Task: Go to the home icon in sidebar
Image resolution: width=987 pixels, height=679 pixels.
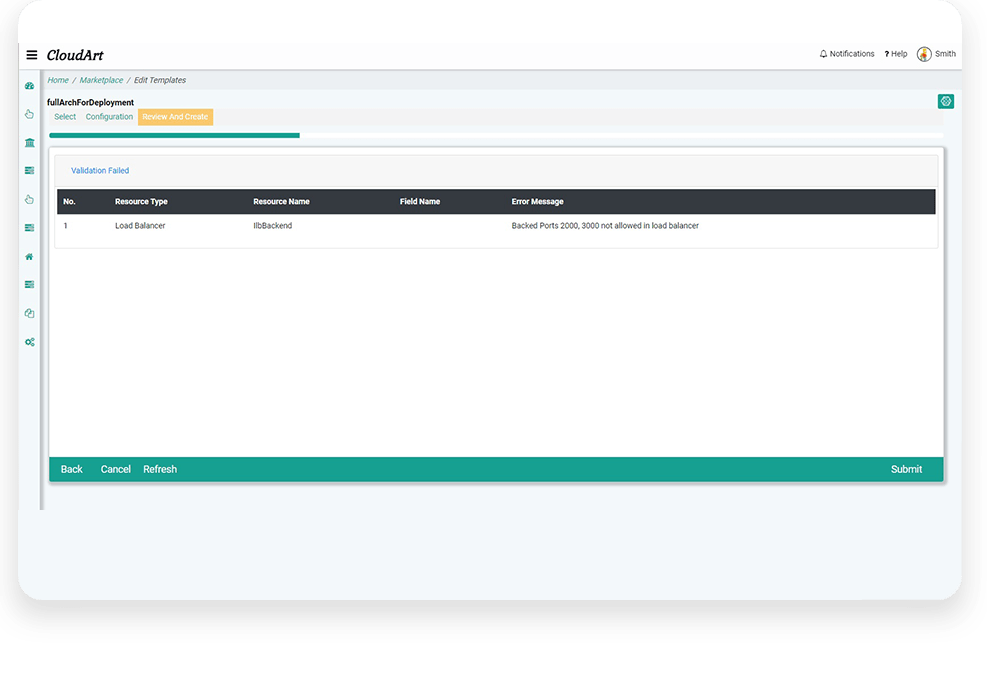Action: 30,257
